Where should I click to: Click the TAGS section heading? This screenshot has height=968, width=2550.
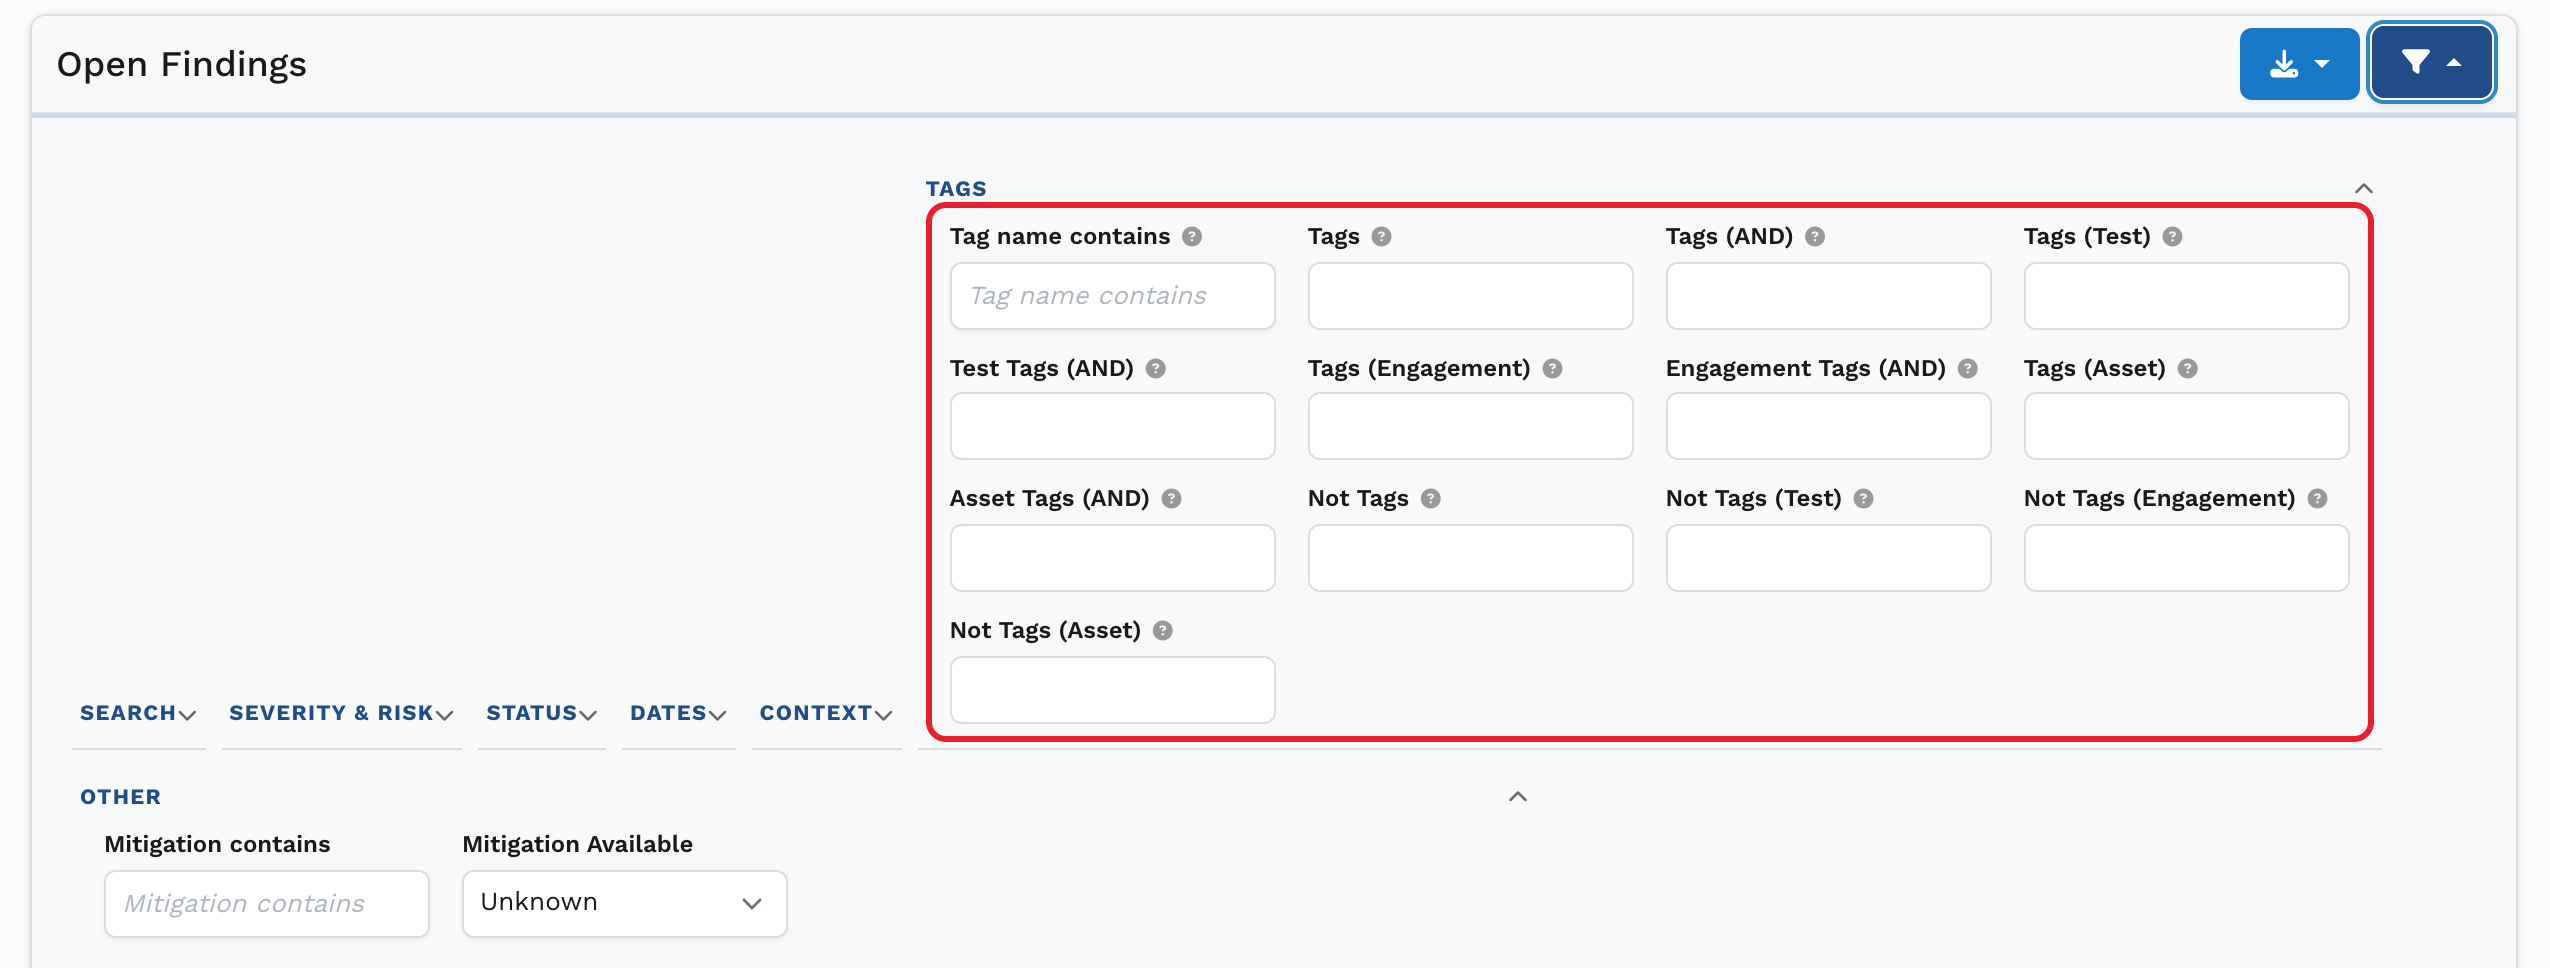click(956, 189)
